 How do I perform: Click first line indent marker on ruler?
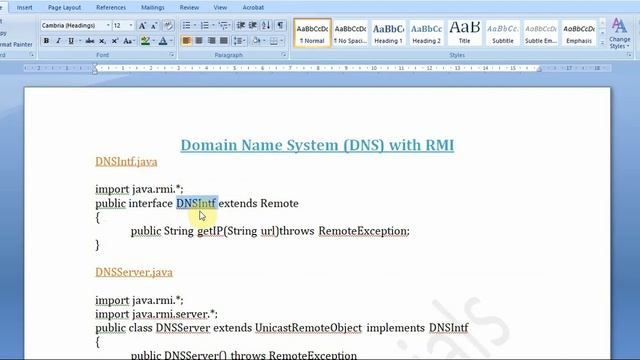pyautogui.click(x=95, y=65)
